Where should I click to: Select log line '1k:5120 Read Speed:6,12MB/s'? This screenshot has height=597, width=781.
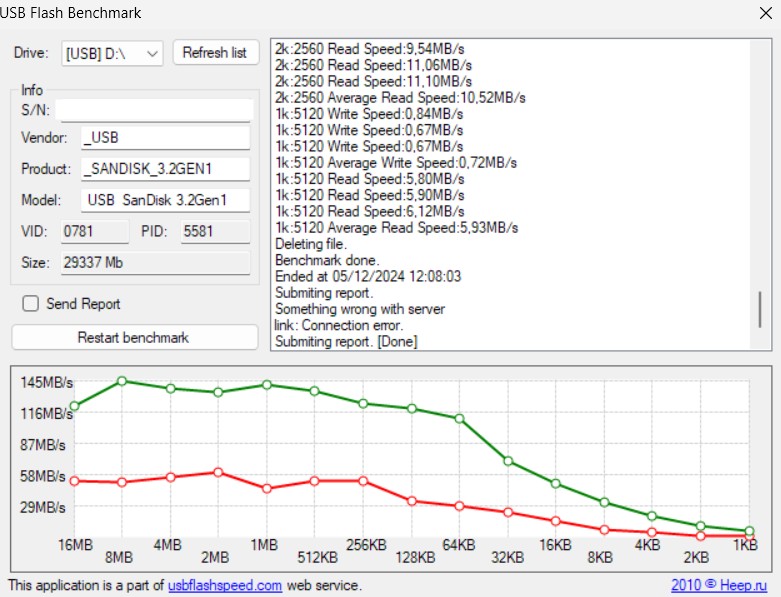click(370, 212)
